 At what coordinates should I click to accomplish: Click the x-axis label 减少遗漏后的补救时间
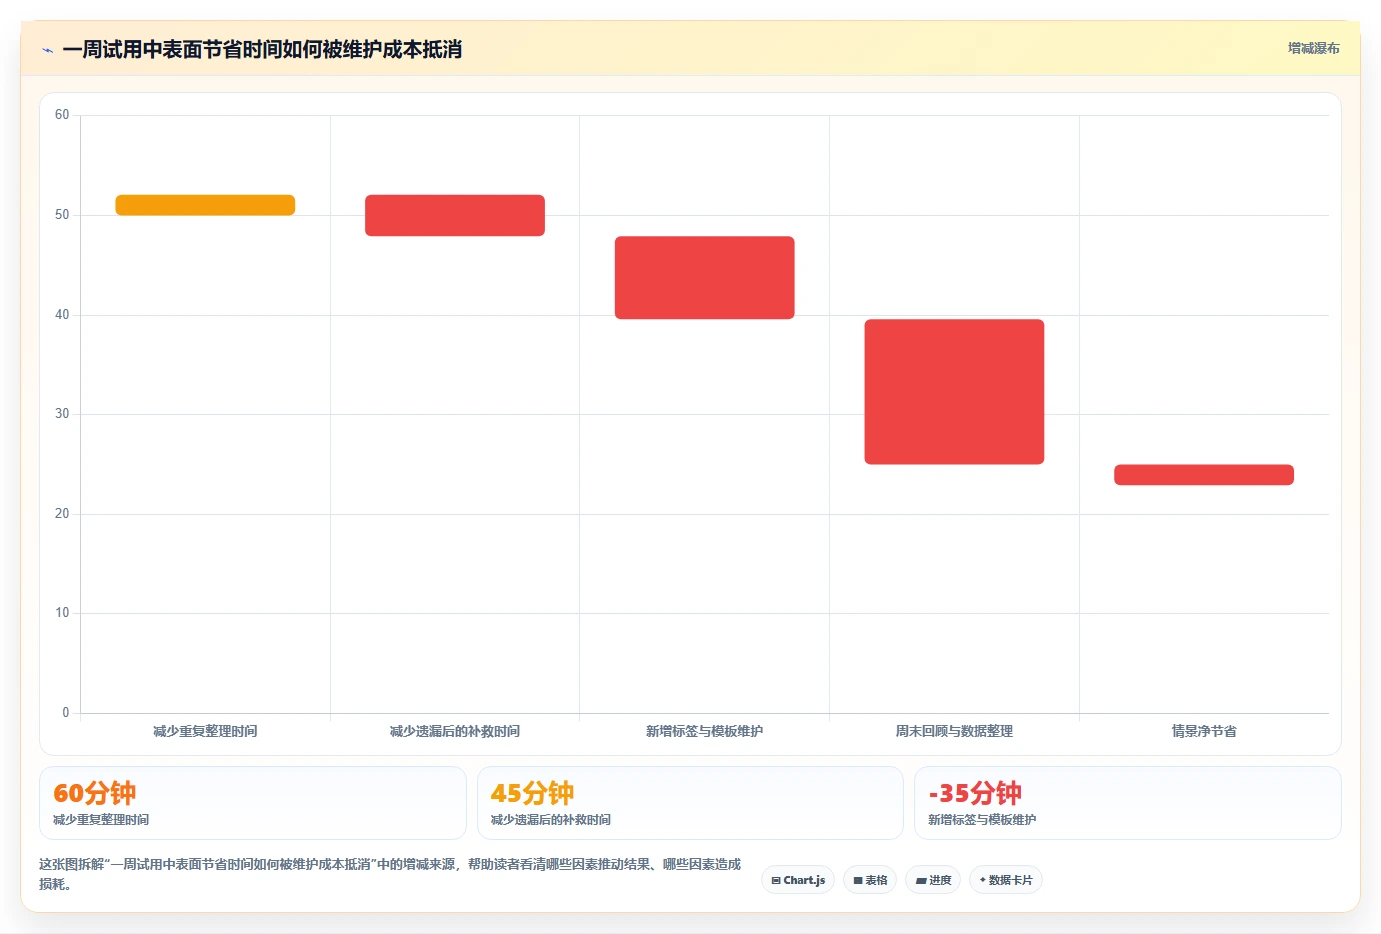(455, 731)
